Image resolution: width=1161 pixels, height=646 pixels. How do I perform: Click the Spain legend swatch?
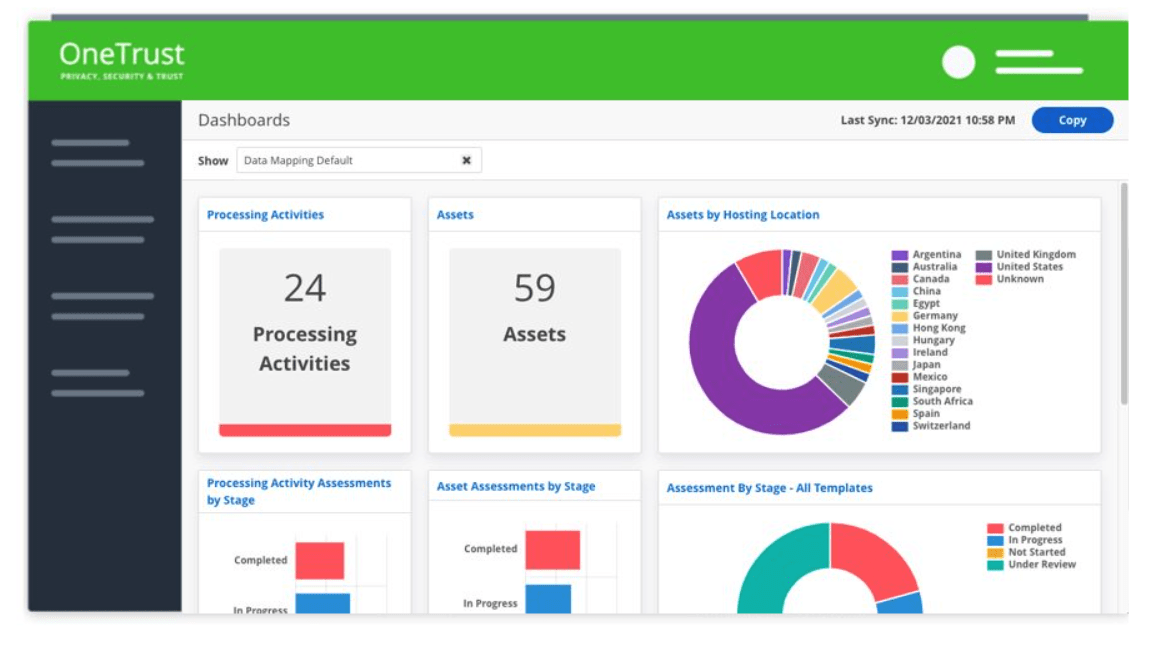[900, 414]
